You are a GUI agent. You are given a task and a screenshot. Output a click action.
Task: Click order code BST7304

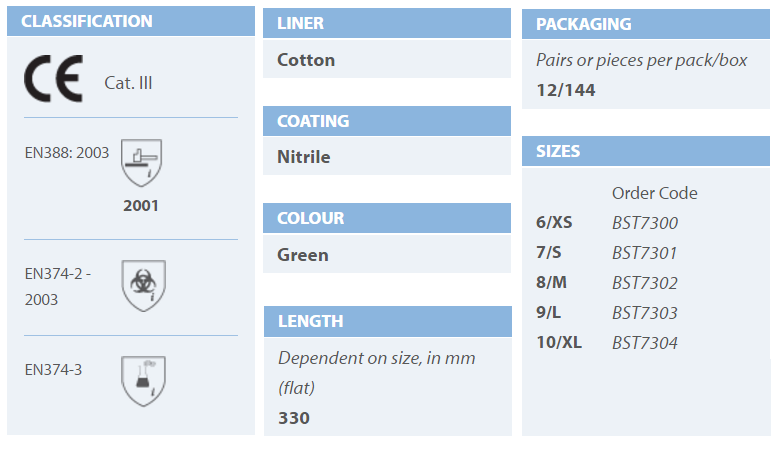click(644, 343)
